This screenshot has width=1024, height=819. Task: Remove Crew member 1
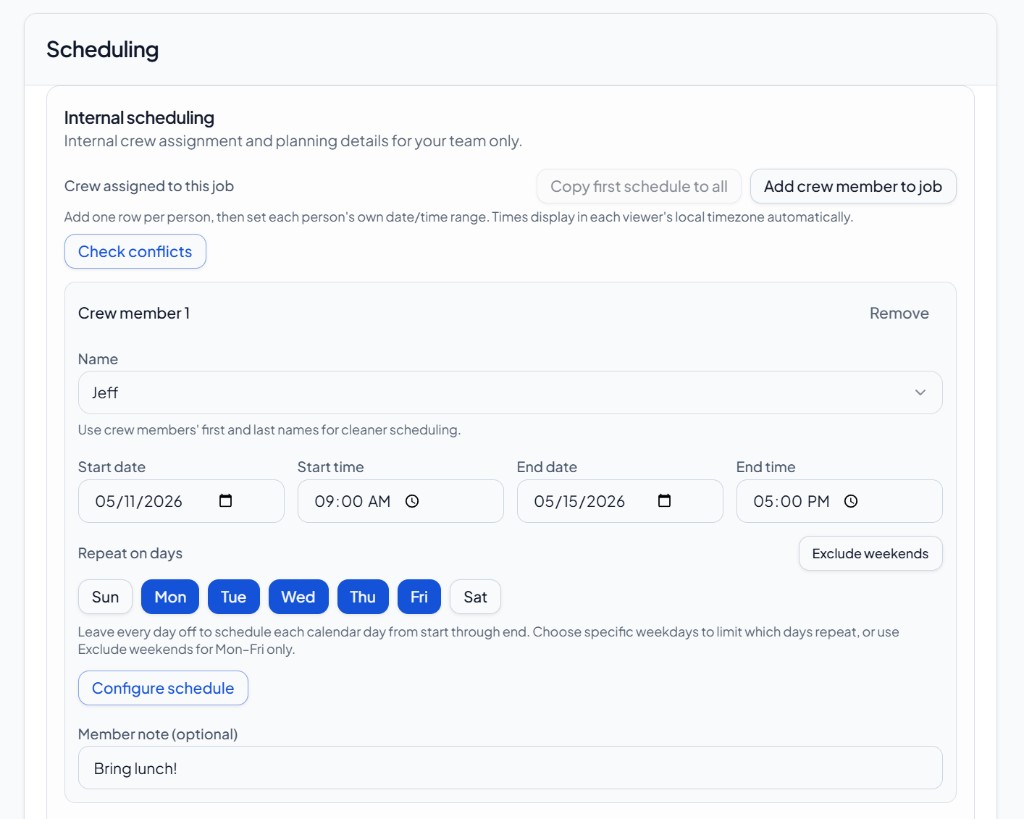point(899,313)
